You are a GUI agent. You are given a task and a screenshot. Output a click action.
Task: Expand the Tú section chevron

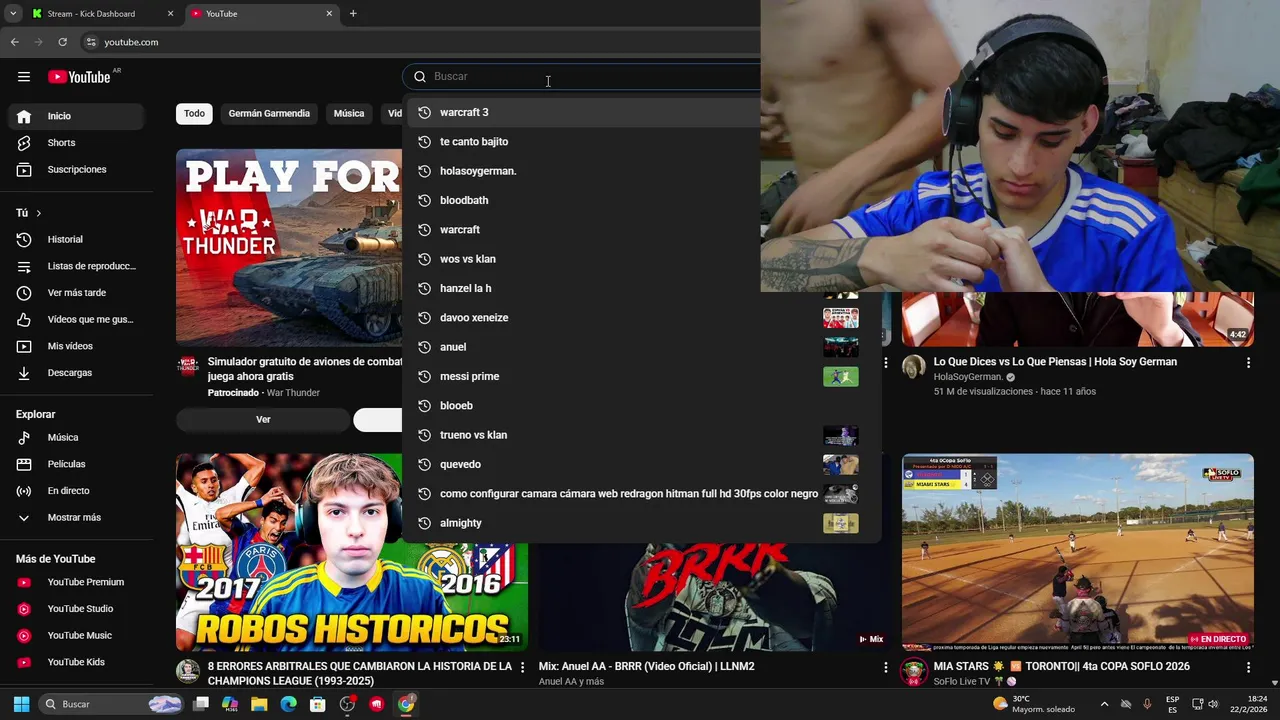coord(39,213)
